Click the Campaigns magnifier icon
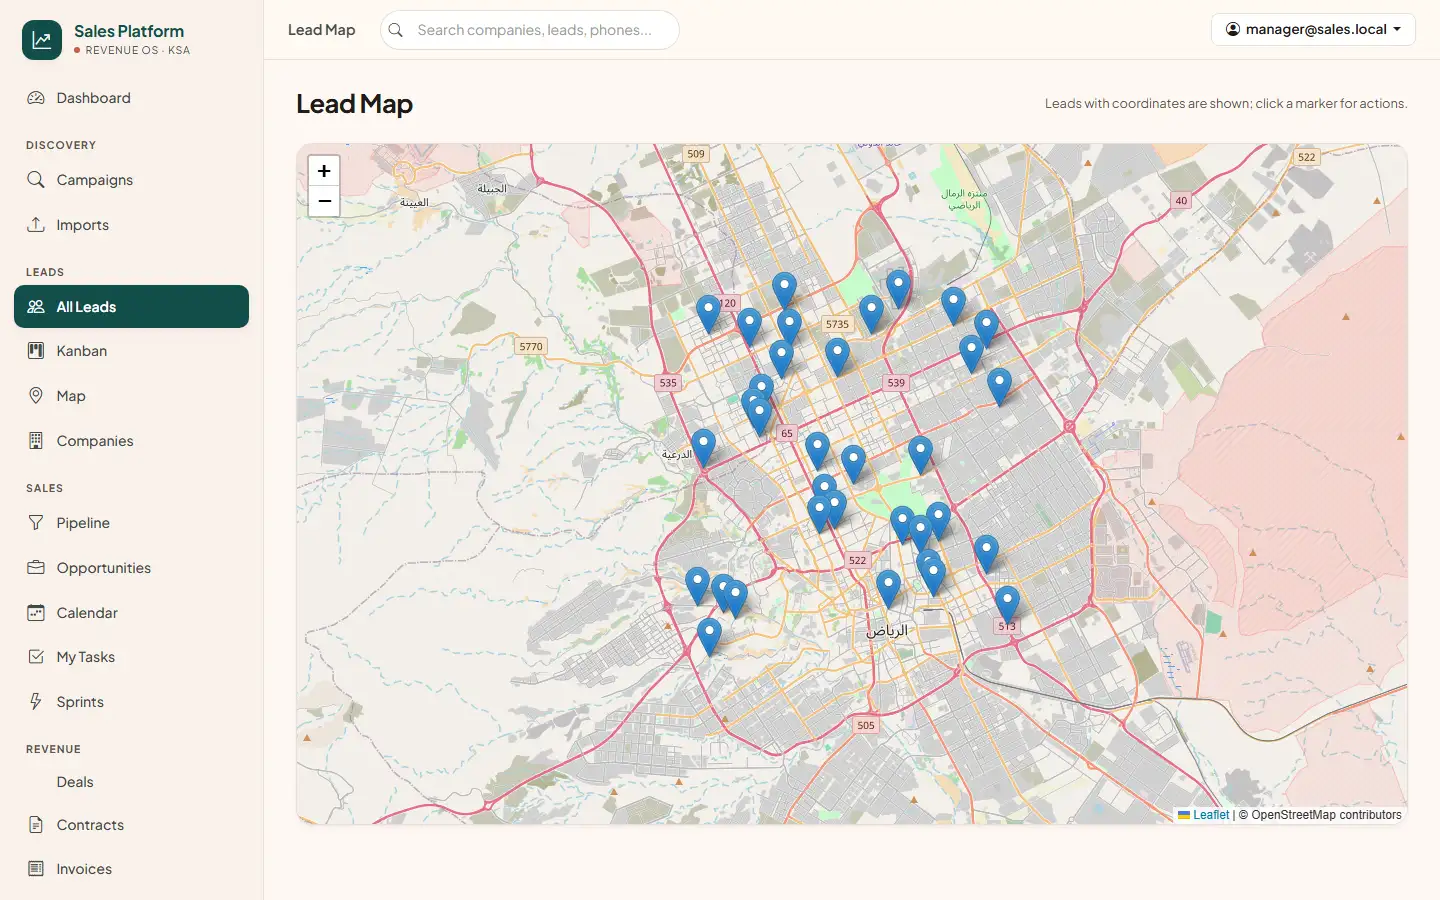1440x900 pixels. (x=36, y=180)
